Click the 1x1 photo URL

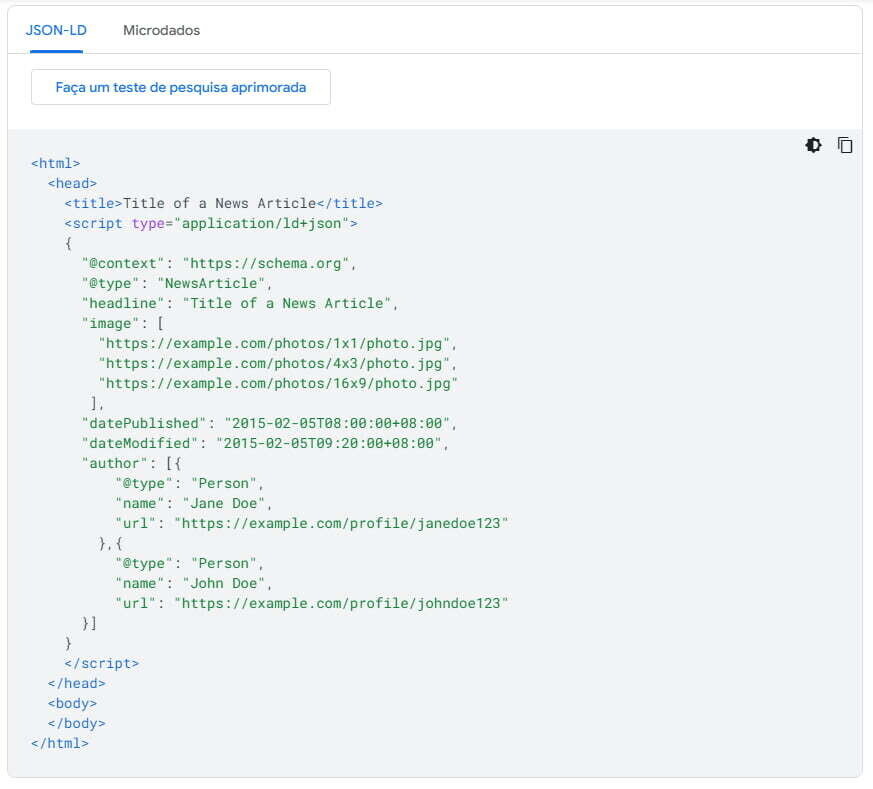coord(278,344)
